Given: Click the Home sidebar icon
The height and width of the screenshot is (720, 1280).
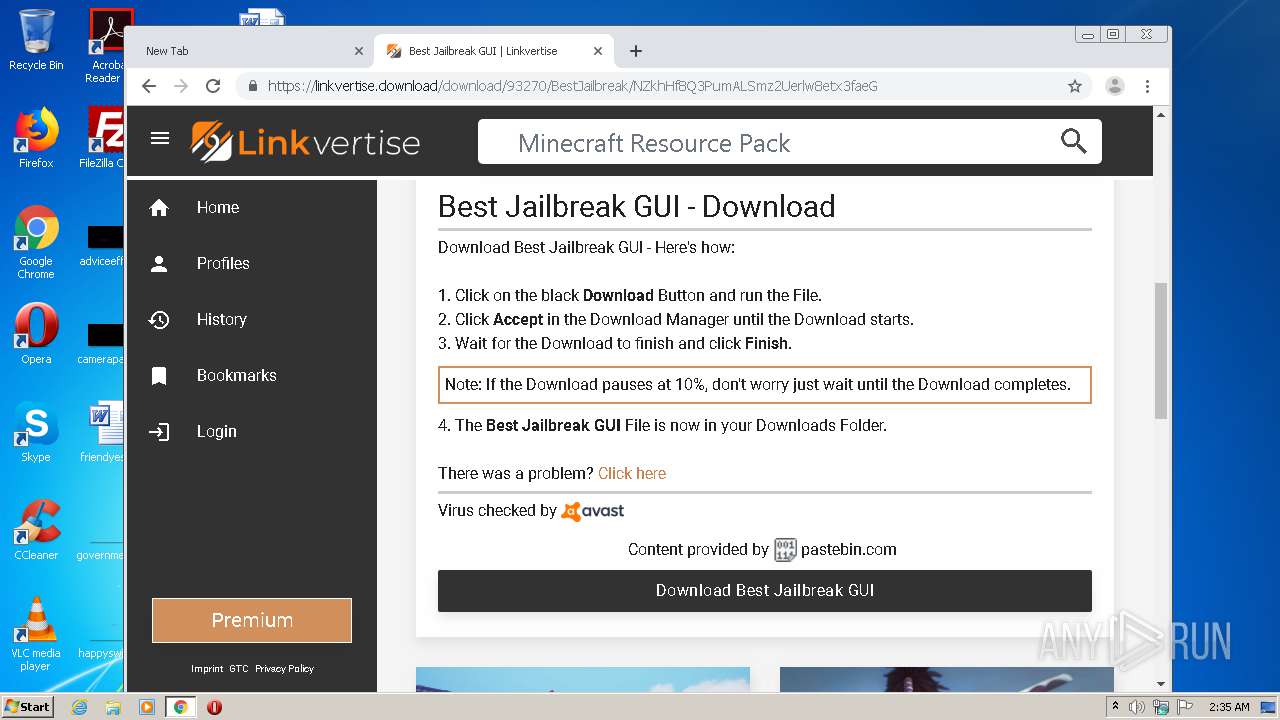Looking at the screenshot, I should coord(159,207).
